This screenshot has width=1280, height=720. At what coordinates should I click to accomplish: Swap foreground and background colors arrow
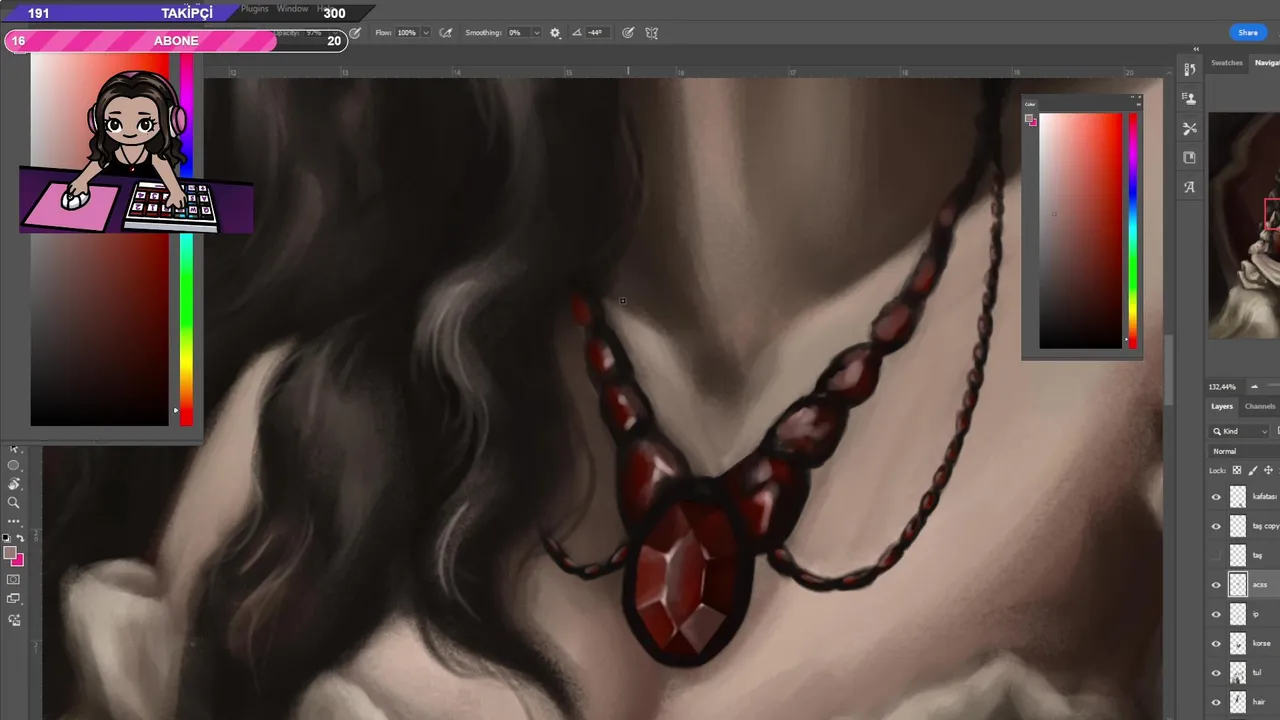tap(20, 539)
